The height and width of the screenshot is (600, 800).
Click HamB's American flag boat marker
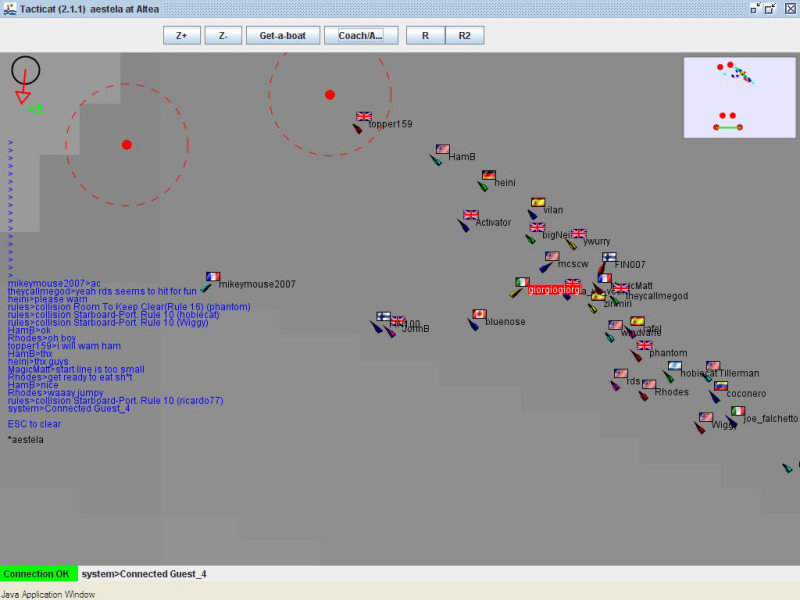click(442, 151)
